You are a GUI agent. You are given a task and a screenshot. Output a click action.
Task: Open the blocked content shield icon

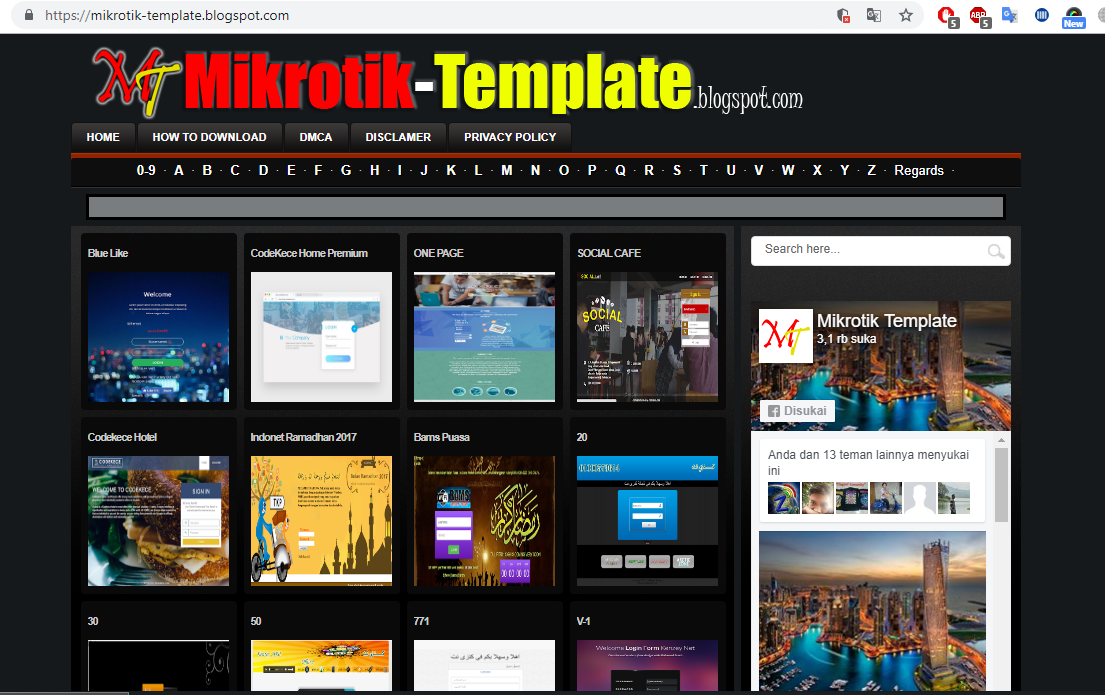pos(843,16)
